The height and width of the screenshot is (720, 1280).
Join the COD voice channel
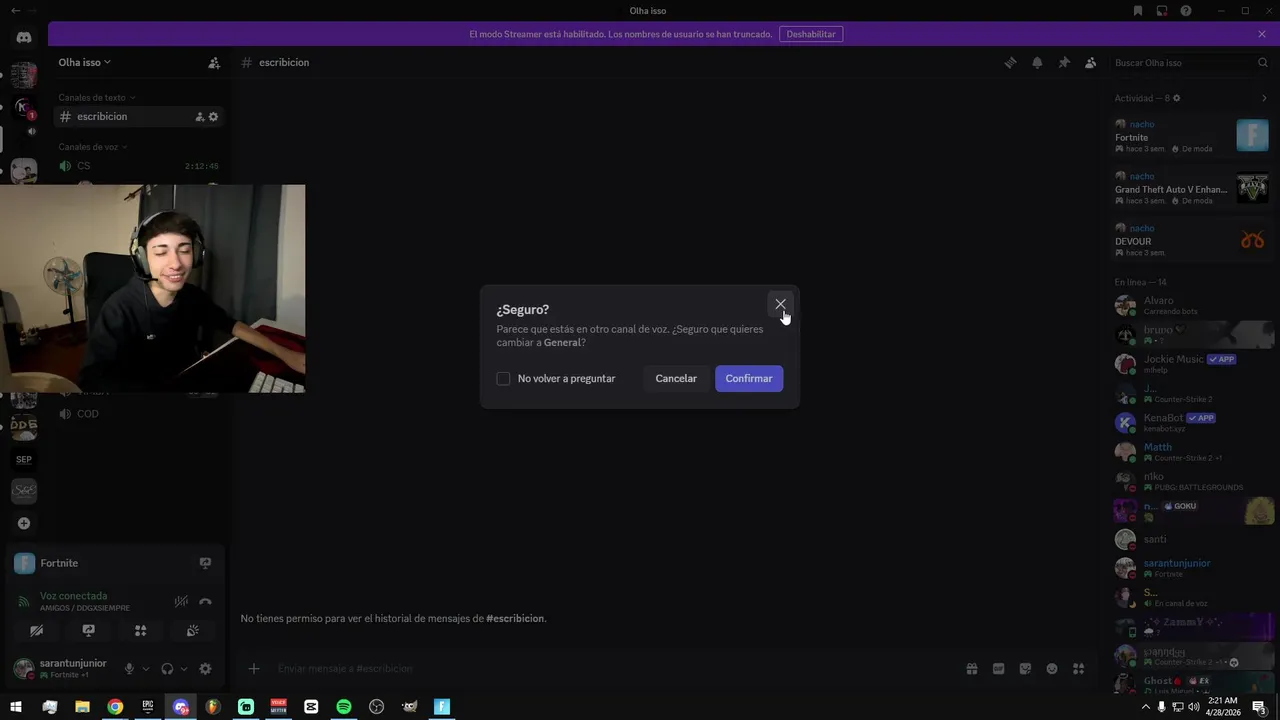138,414
